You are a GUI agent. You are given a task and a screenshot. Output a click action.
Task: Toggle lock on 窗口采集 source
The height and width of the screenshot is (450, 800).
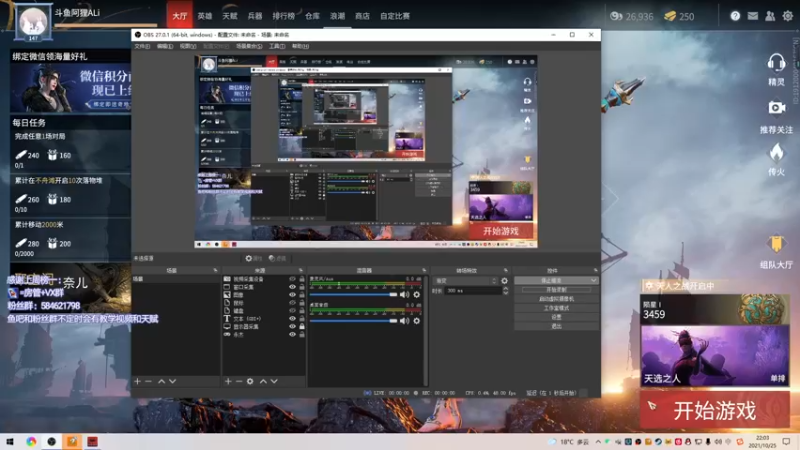302,287
